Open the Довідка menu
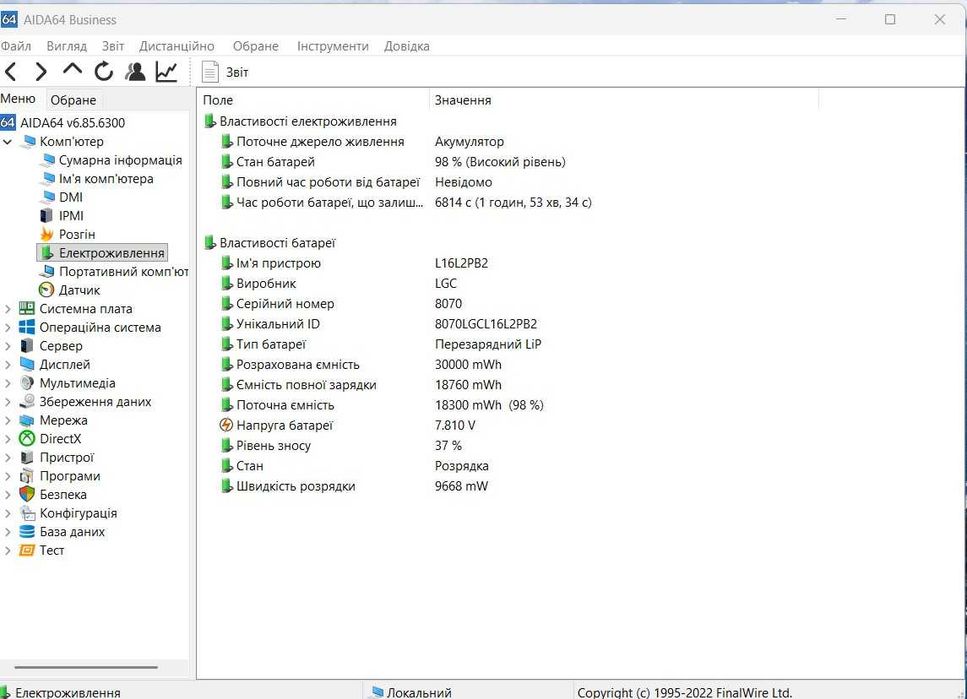 [406, 46]
